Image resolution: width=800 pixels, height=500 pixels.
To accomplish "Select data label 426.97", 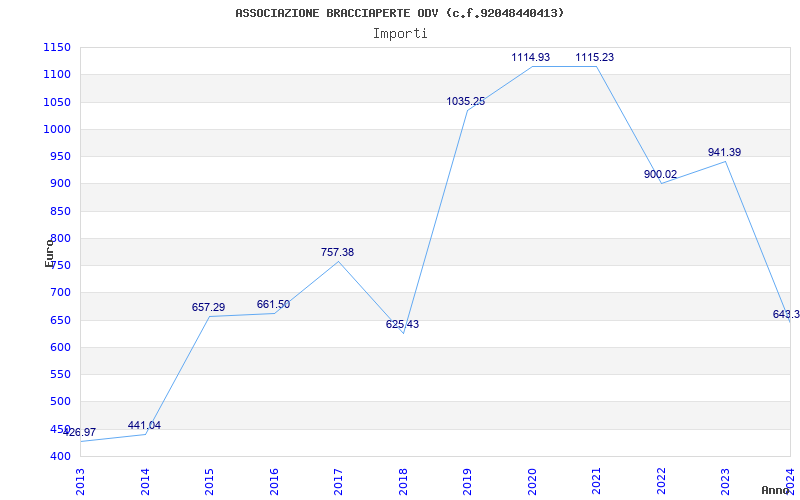I will click(79, 432).
